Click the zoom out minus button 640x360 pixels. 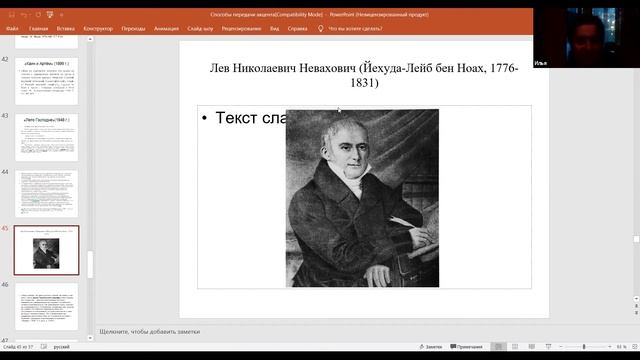click(561, 347)
